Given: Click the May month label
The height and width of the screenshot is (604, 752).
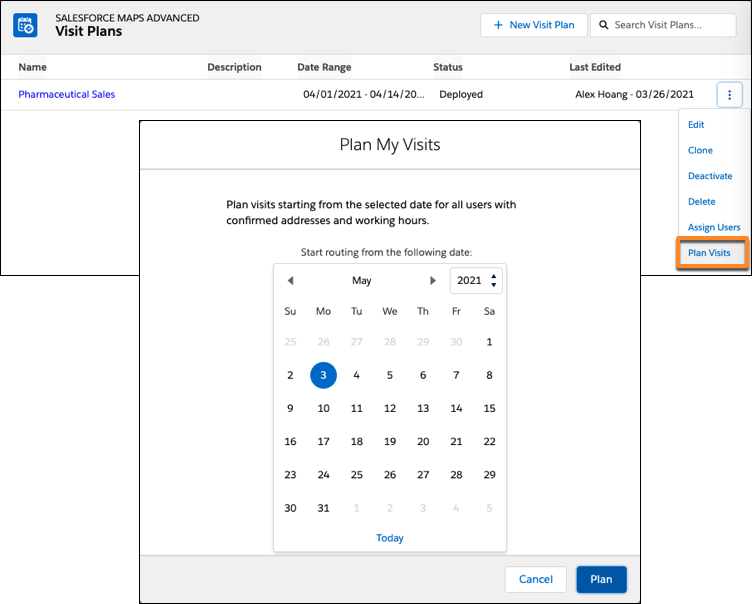Looking at the screenshot, I should point(362,281).
